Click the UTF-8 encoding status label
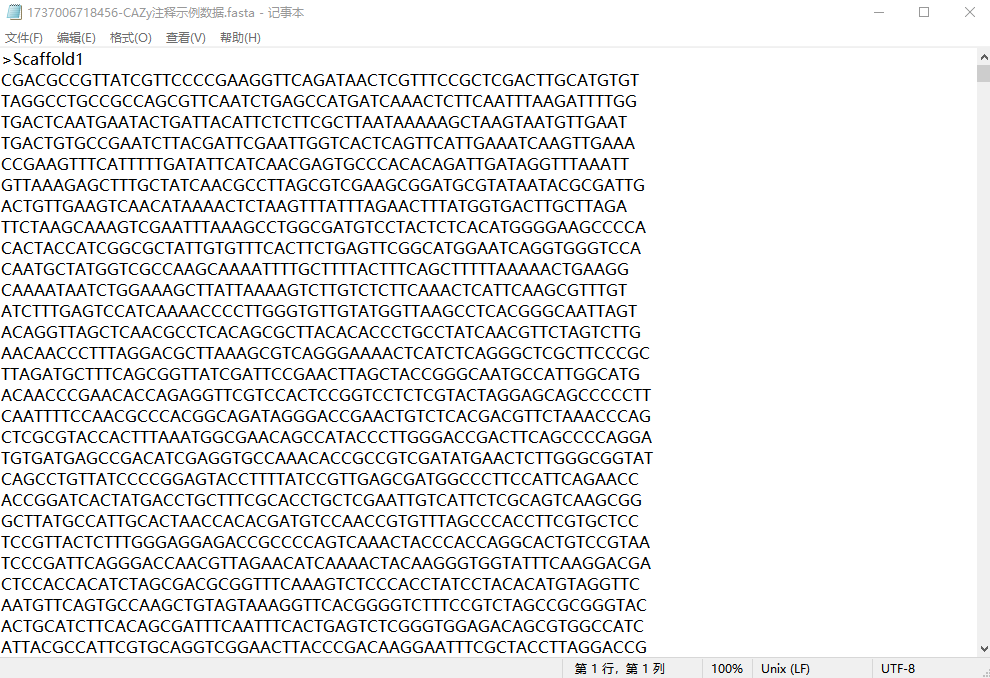This screenshot has height=678, width=990. [897, 669]
